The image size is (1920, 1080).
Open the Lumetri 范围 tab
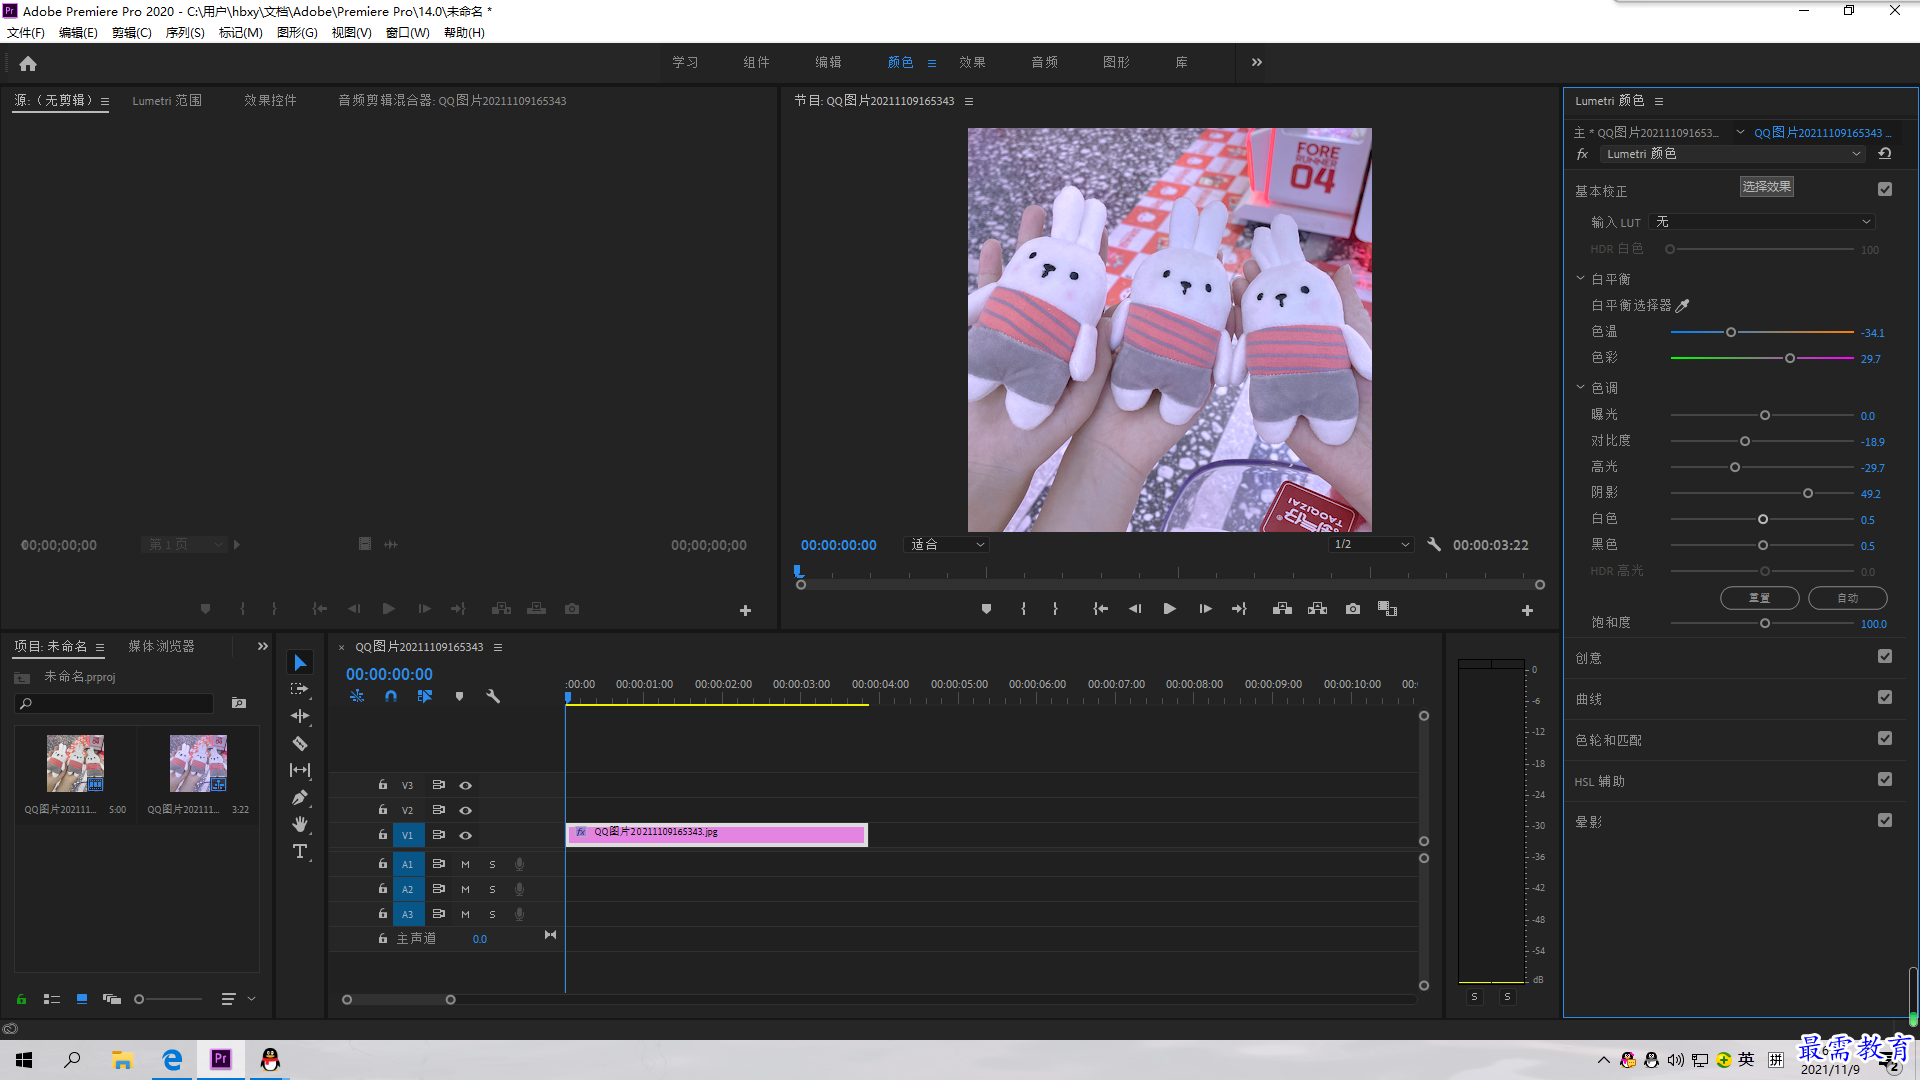pyautogui.click(x=167, y=100)
